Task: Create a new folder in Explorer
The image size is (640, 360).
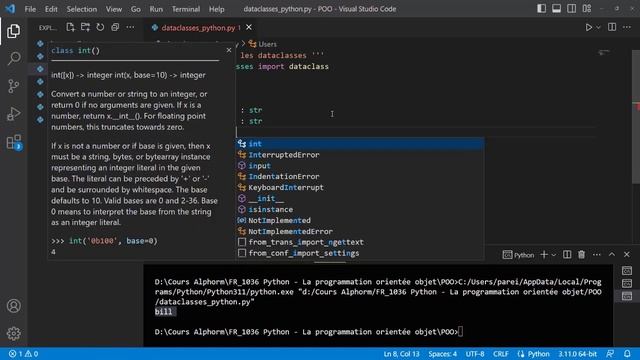Action: tap(85, 27)
